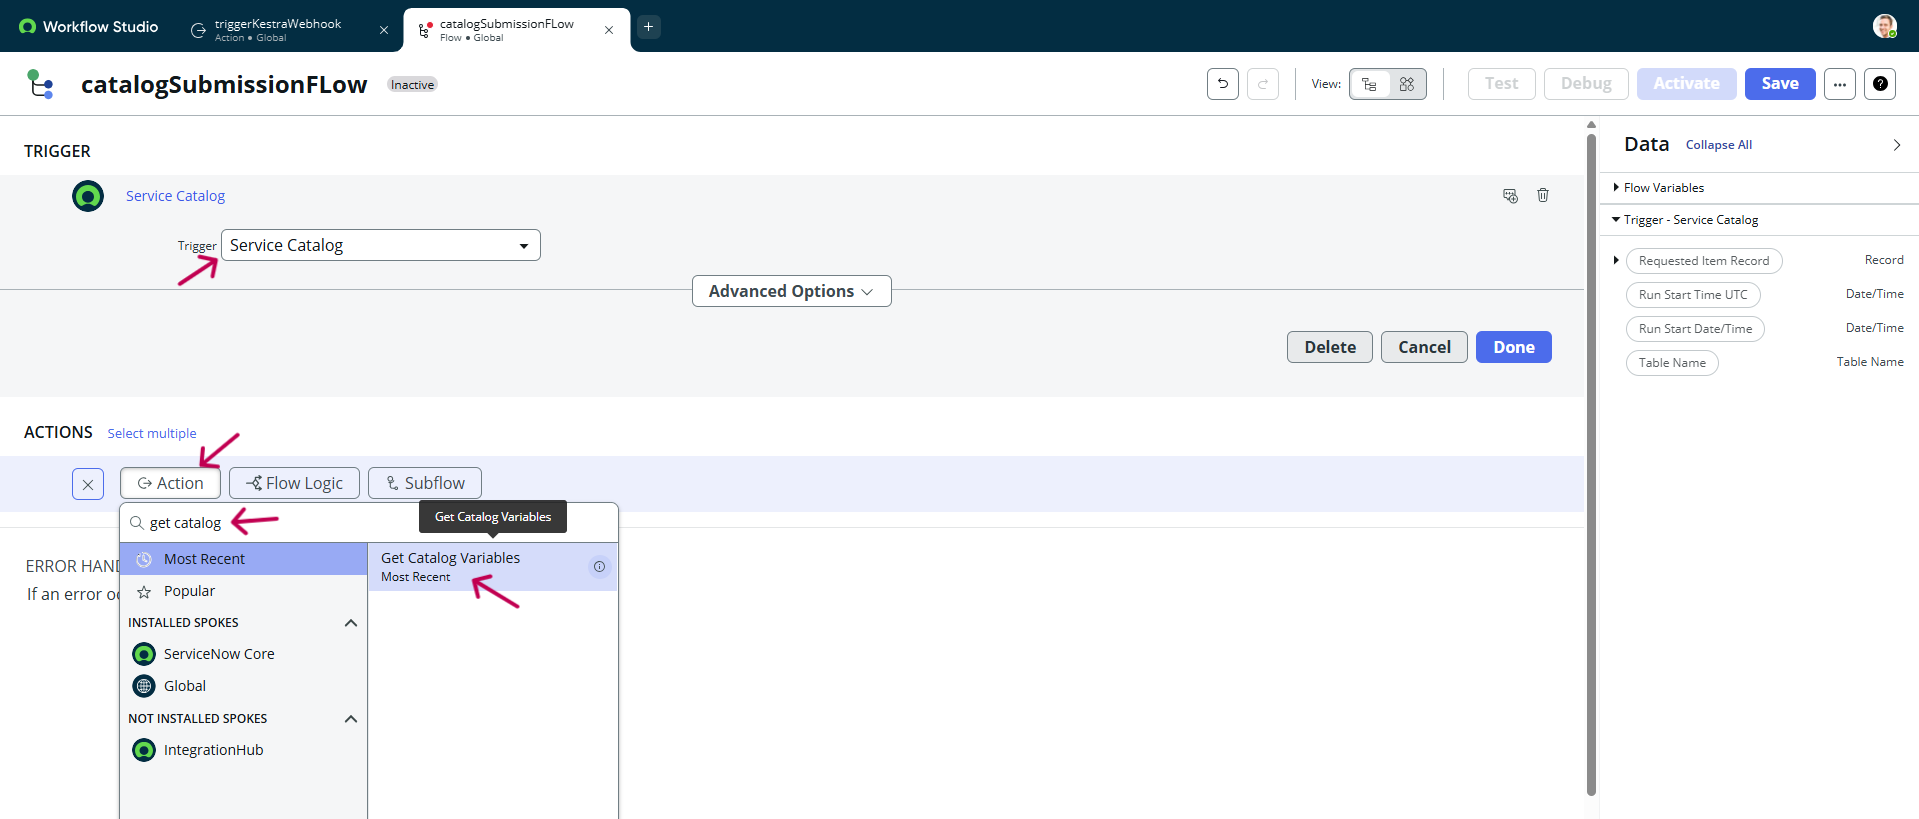Screen dimensions: 1919x819
Task: Click the Select multiple link
Action: click(x=152, y=433)
